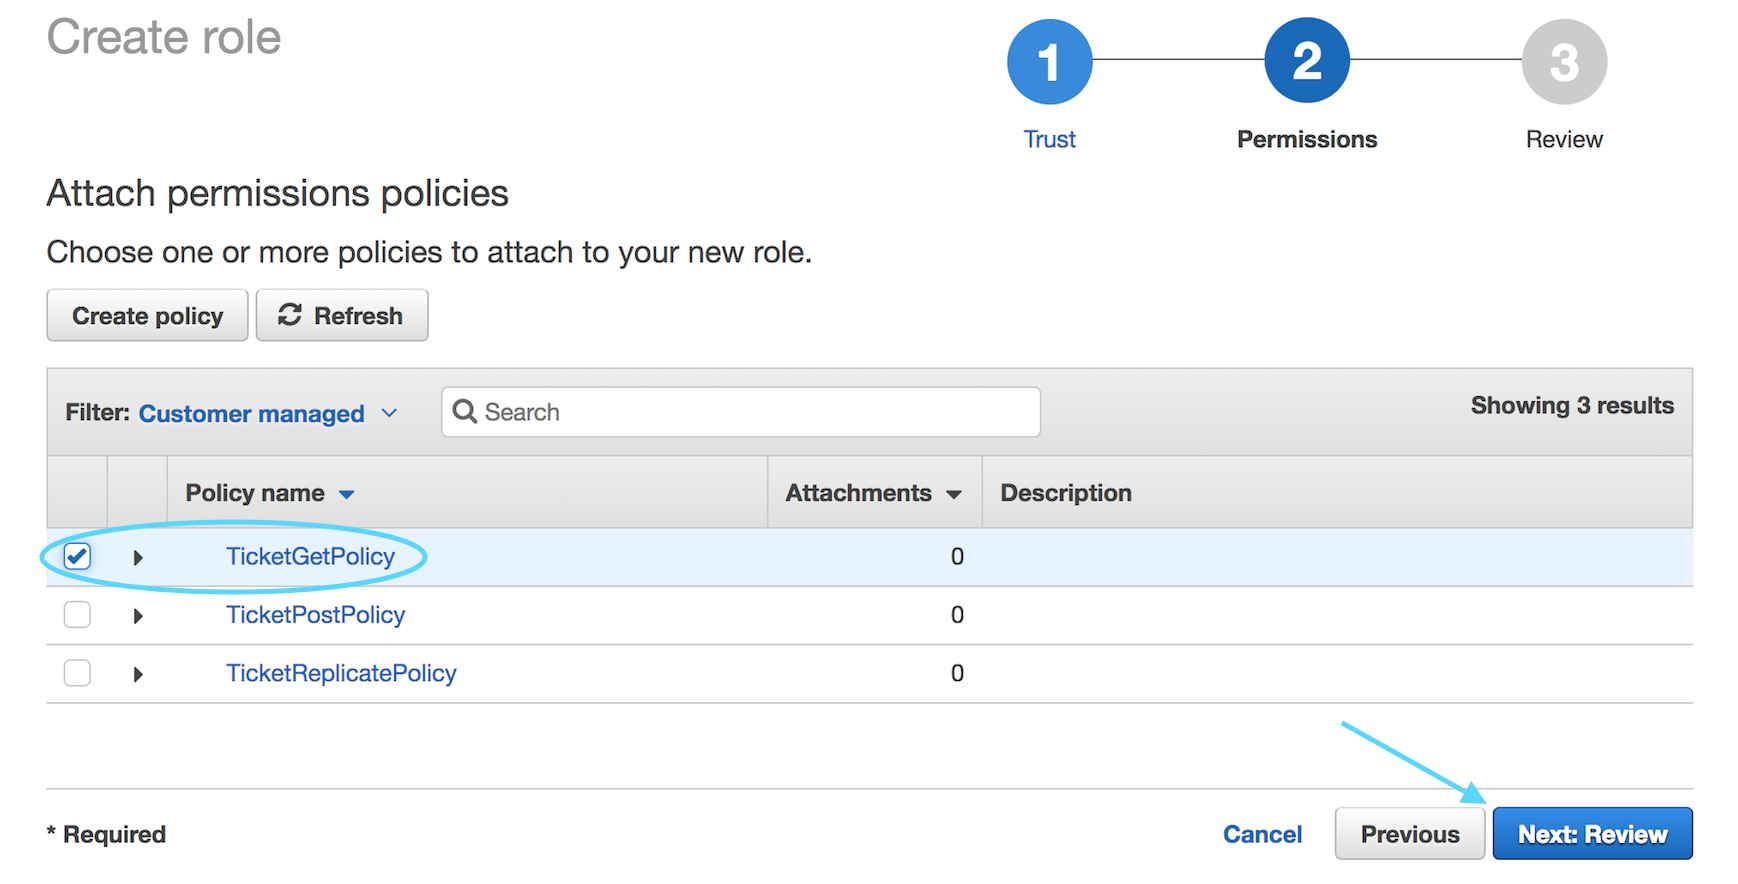
Task: Sort by Policy name arrow icon
Action: point(346,494)
